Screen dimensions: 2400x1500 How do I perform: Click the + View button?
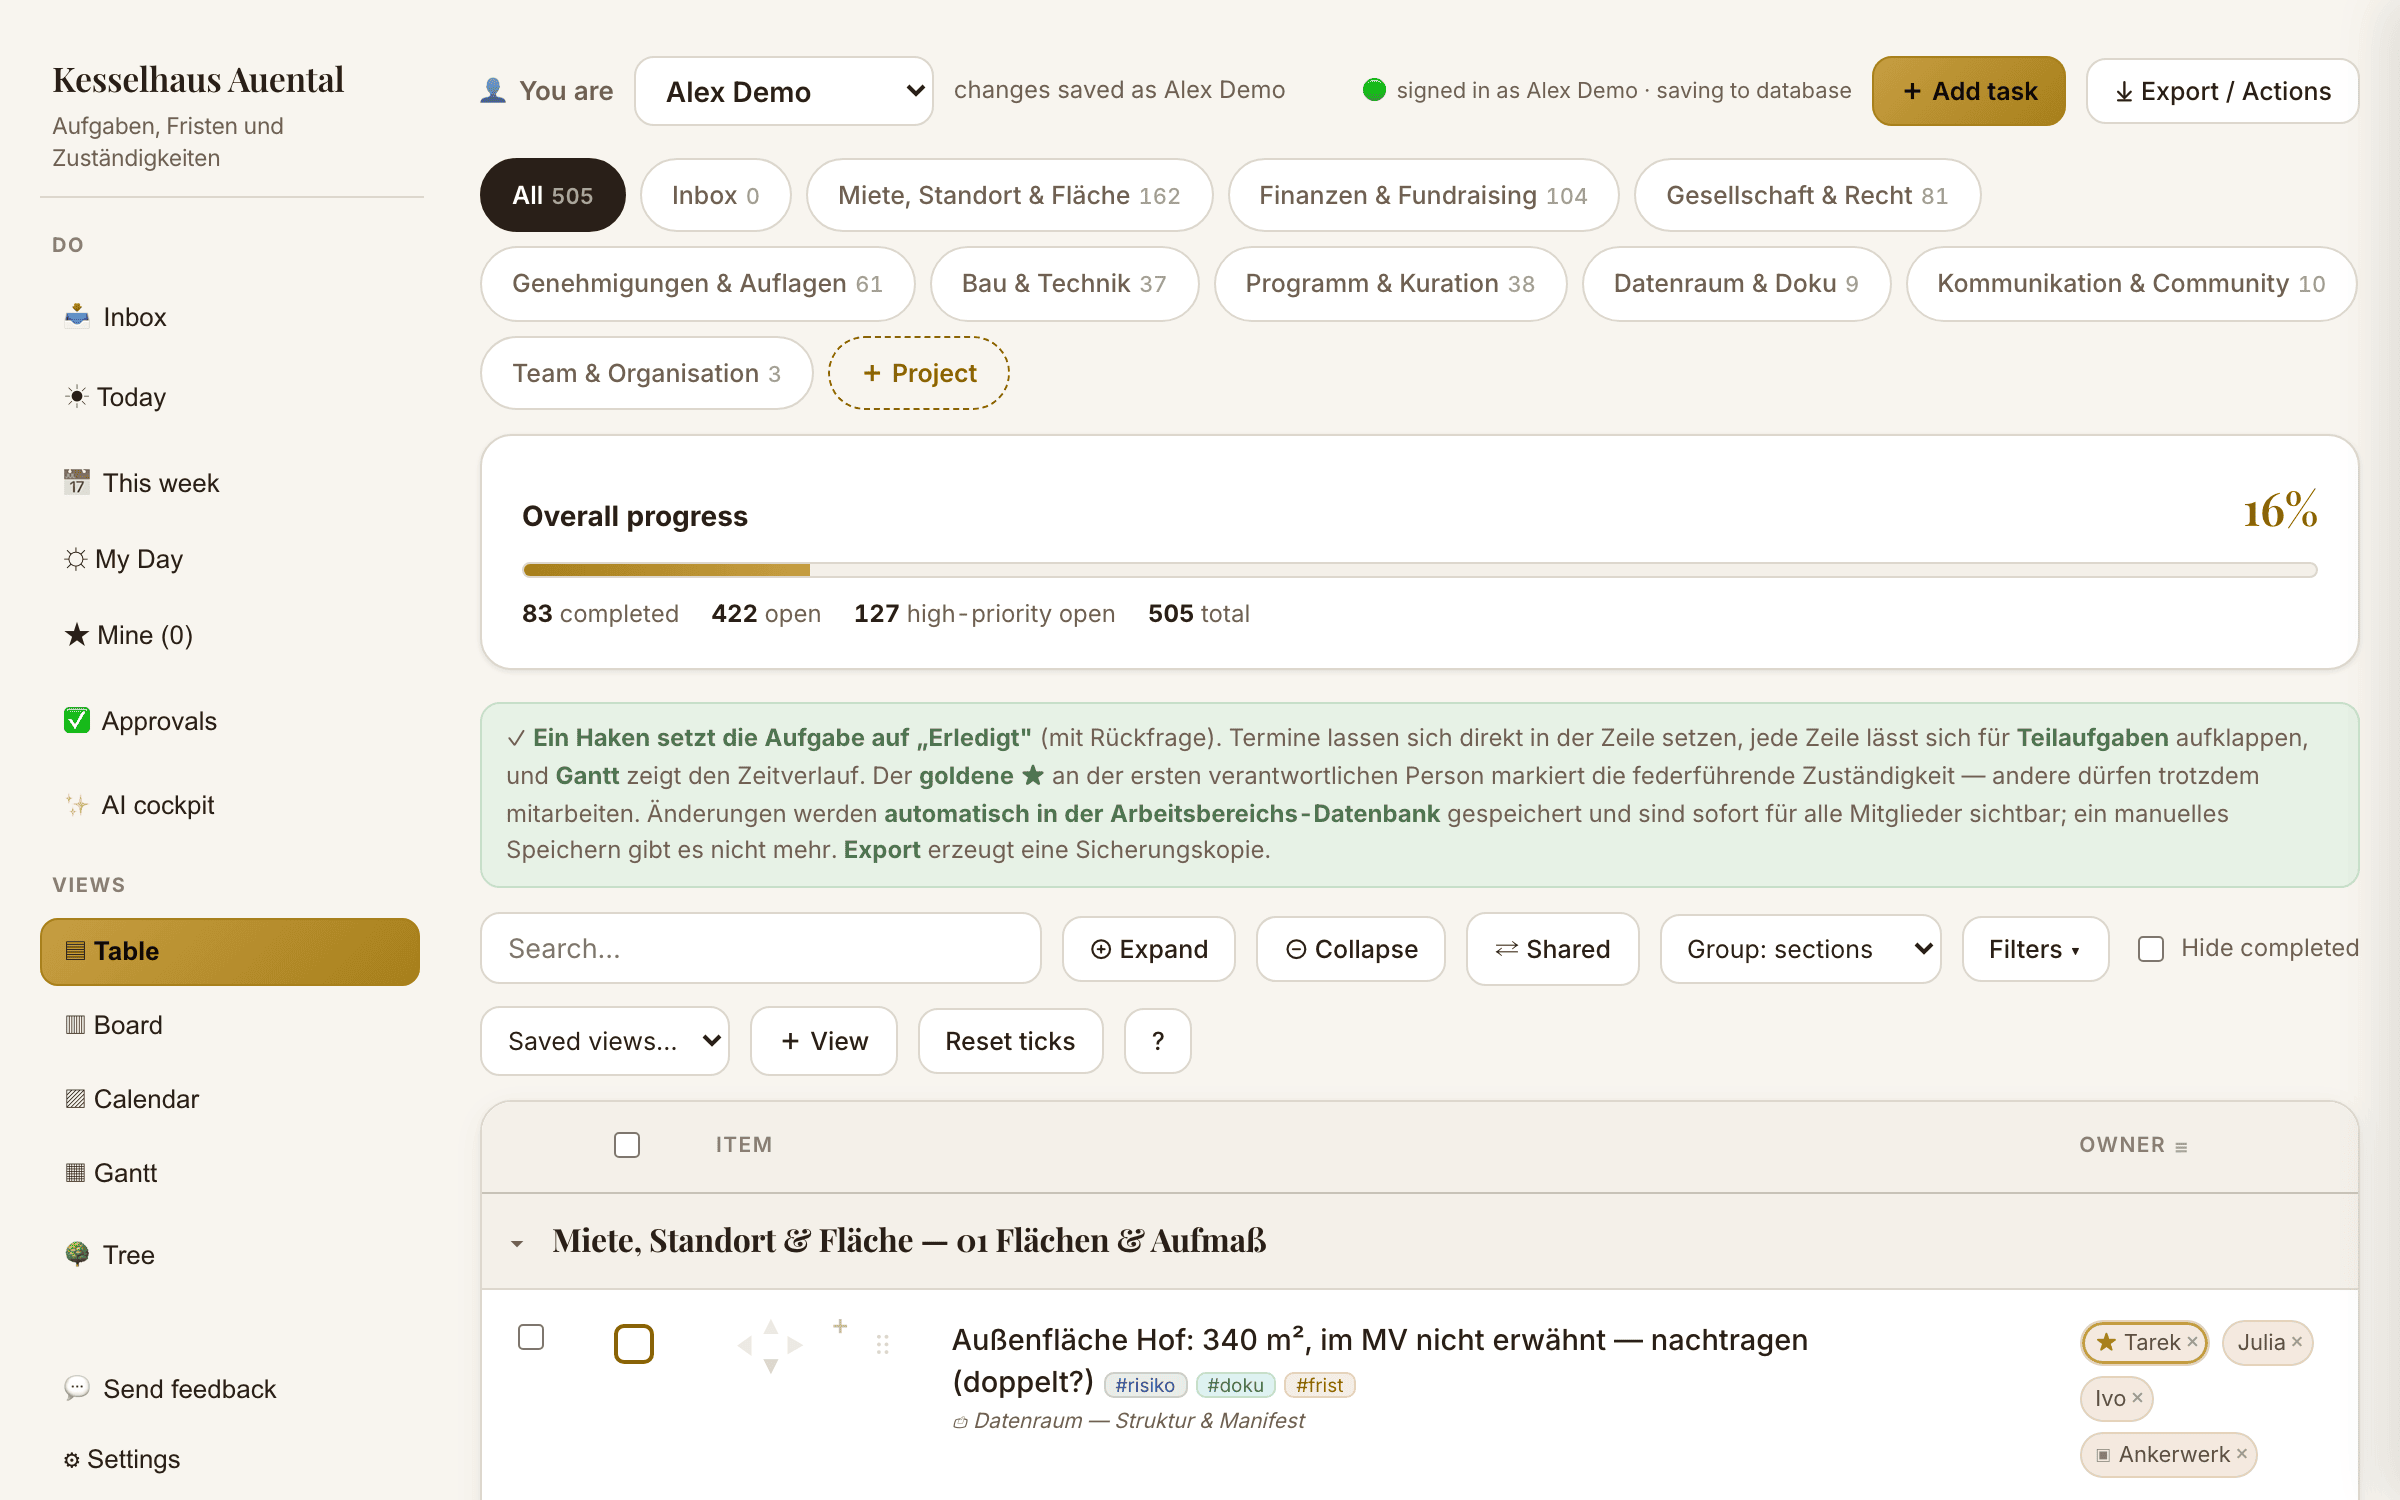824,1041
